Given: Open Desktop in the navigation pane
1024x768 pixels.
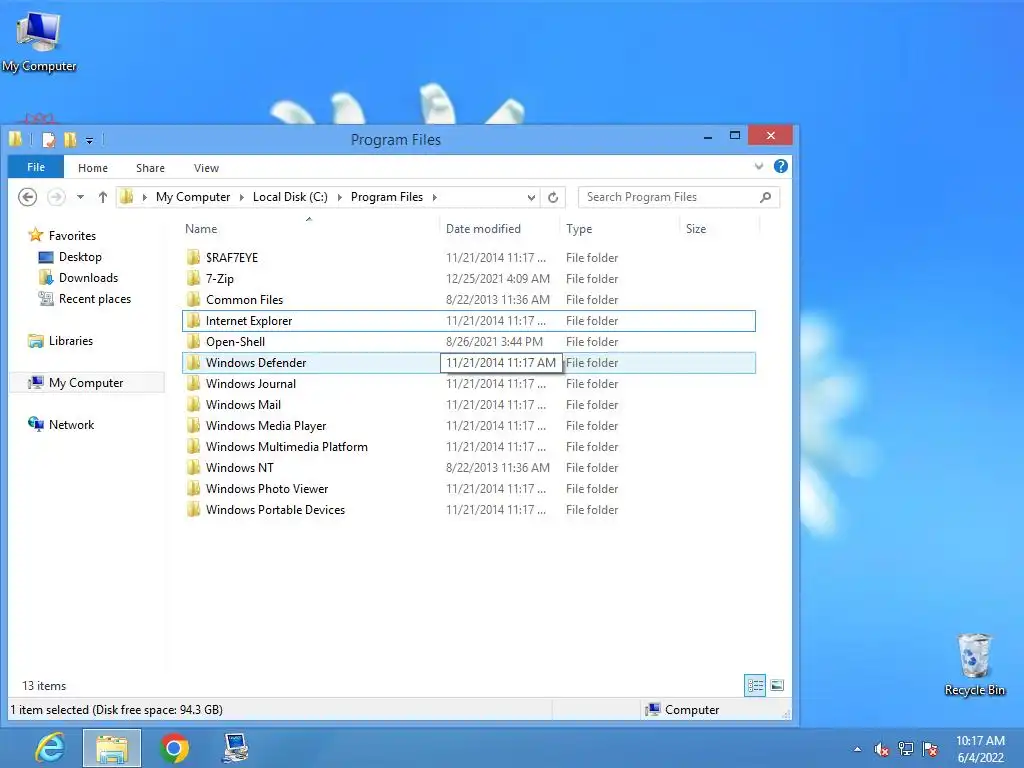Looking at the screenshot, I should pos(71,257).
